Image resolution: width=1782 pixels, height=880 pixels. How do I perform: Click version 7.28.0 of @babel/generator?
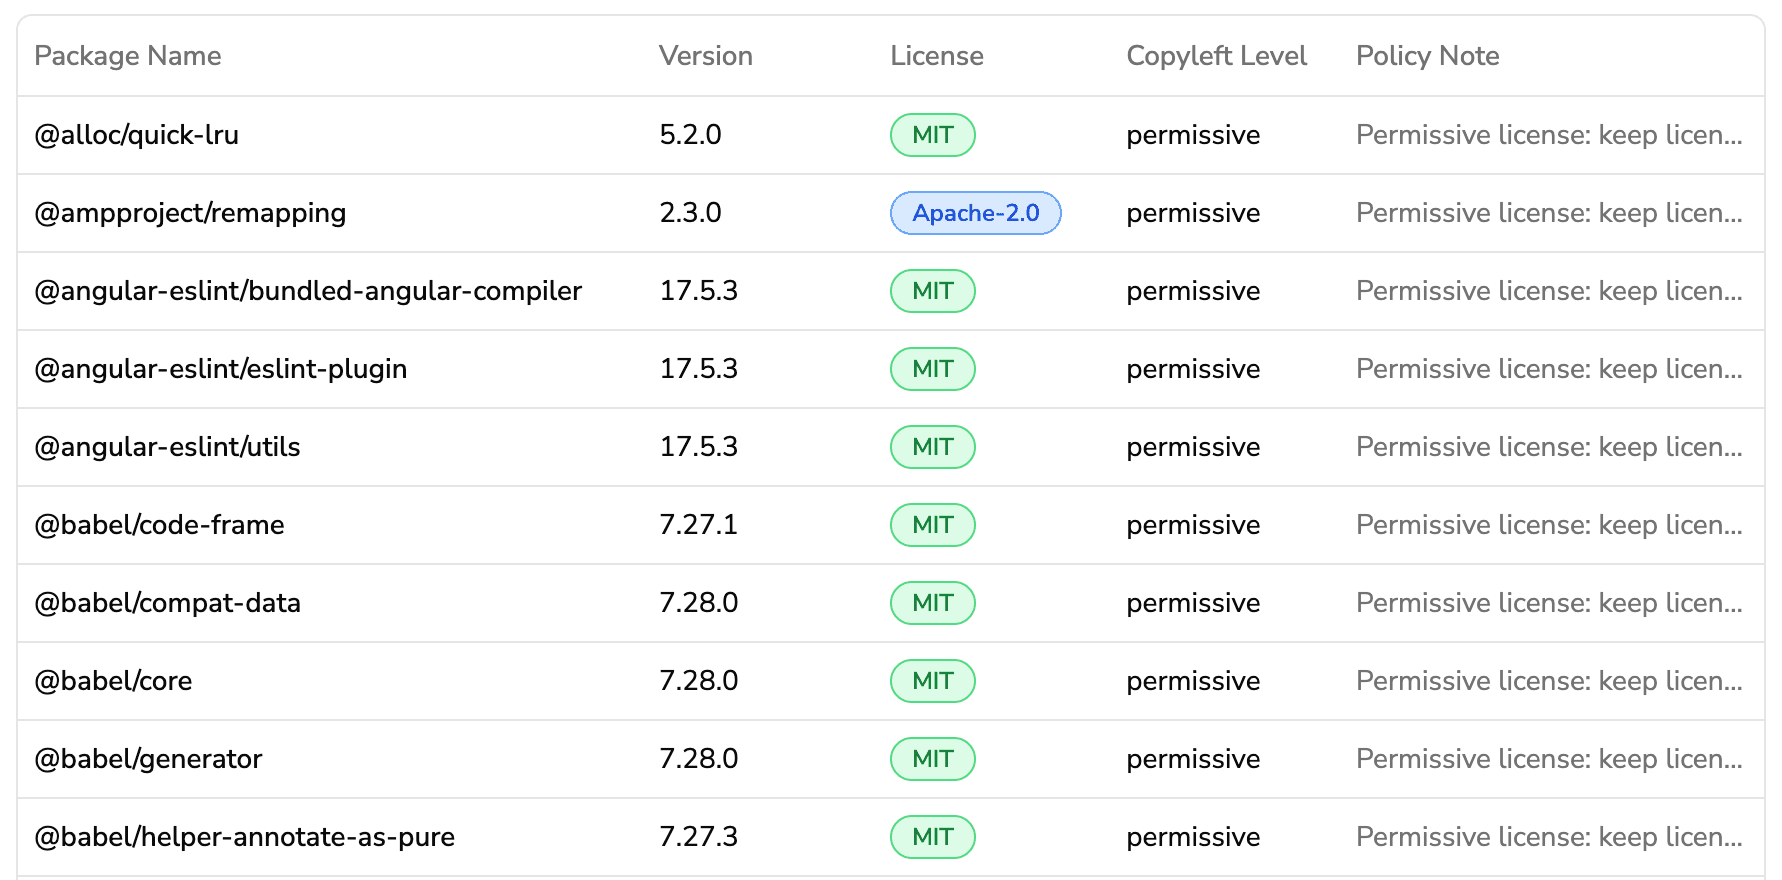click(698, 759)
